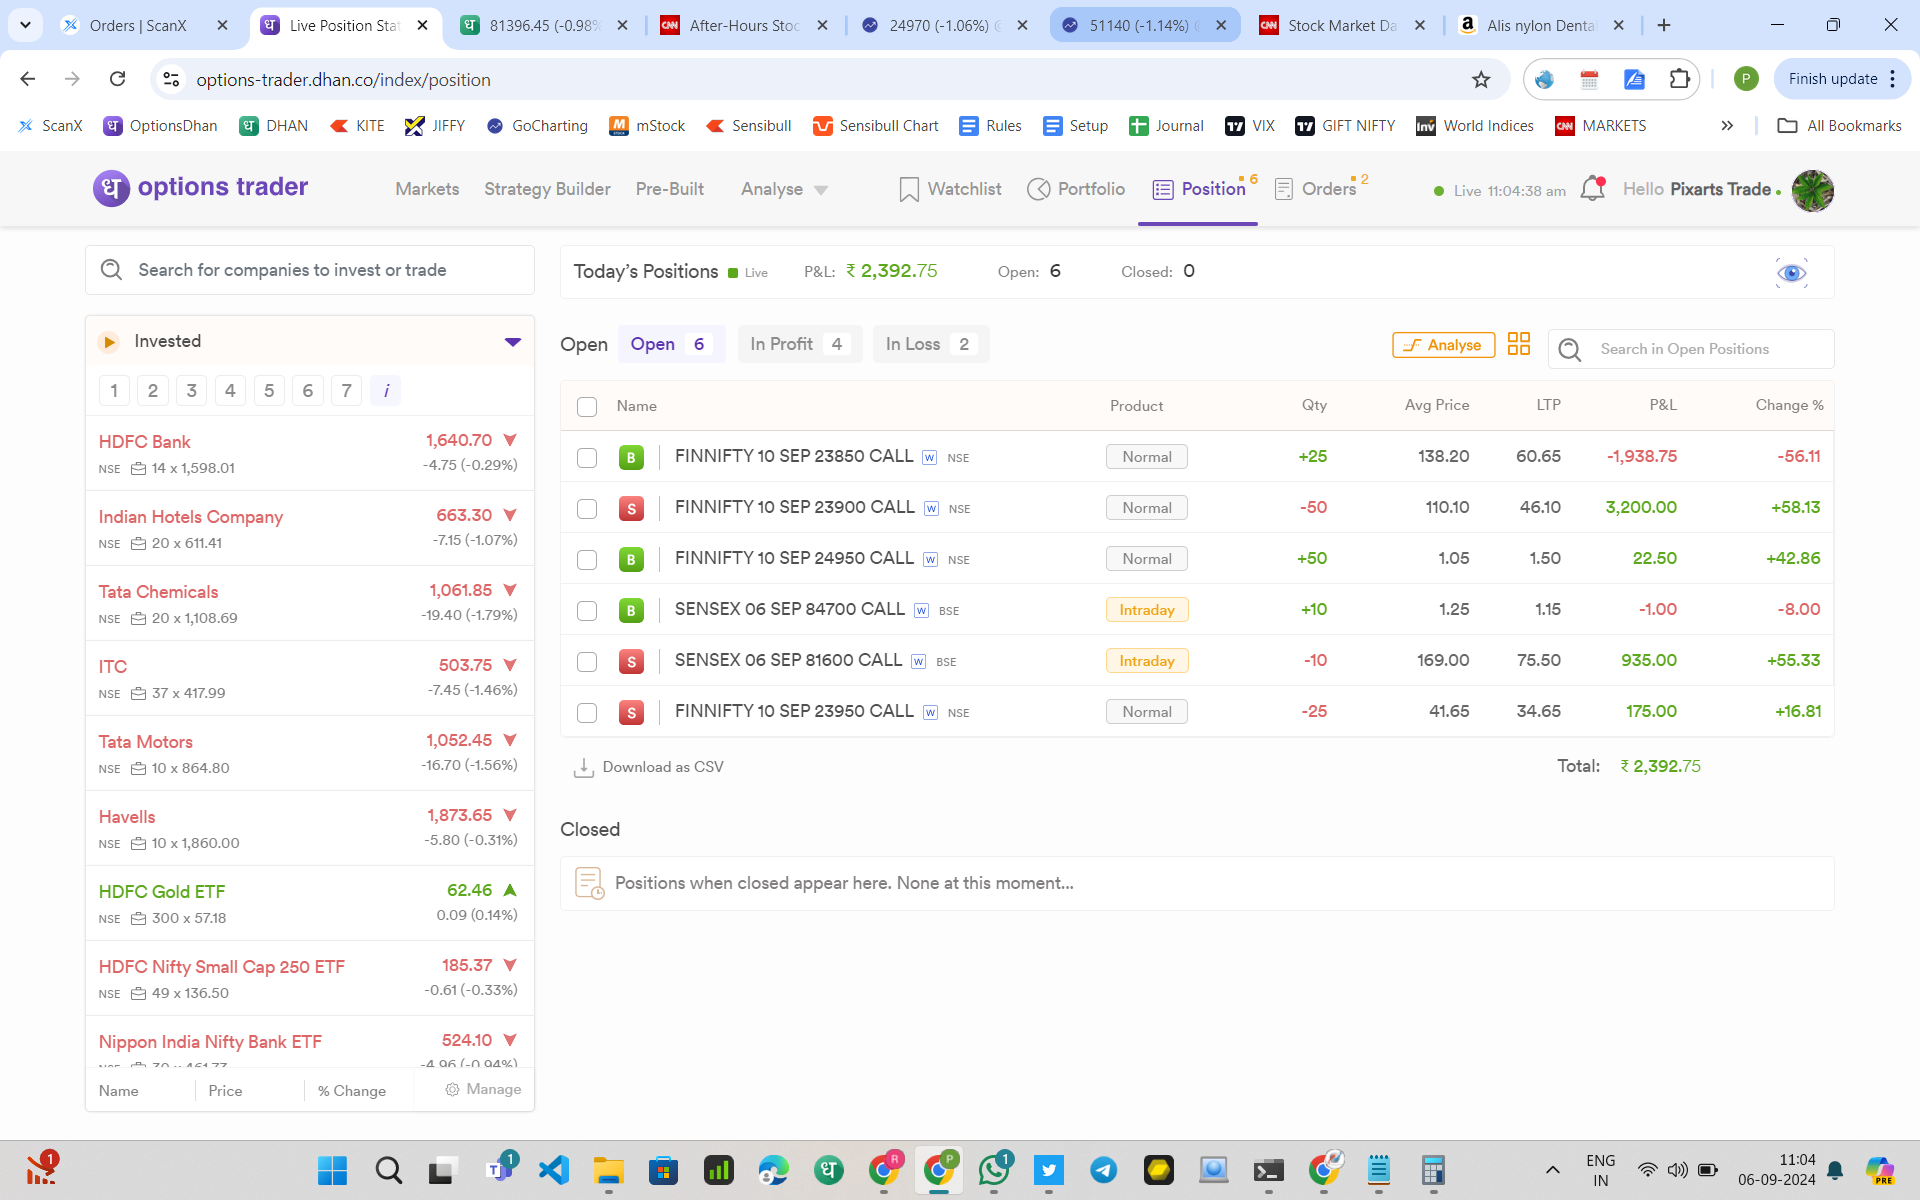Open HDFC Gold ETF watchlist entry
1920x1200 pixels.
tap(309, 903)
